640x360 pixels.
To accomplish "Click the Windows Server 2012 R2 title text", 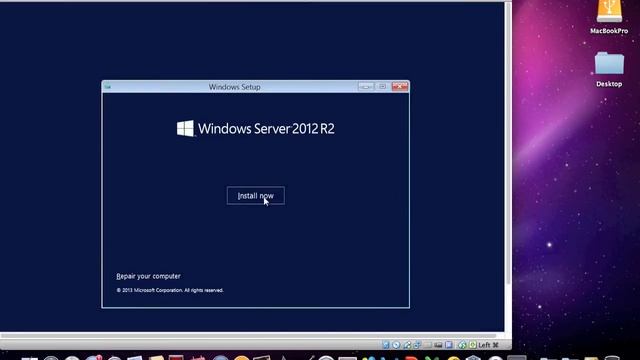I will tap(266, 129).
